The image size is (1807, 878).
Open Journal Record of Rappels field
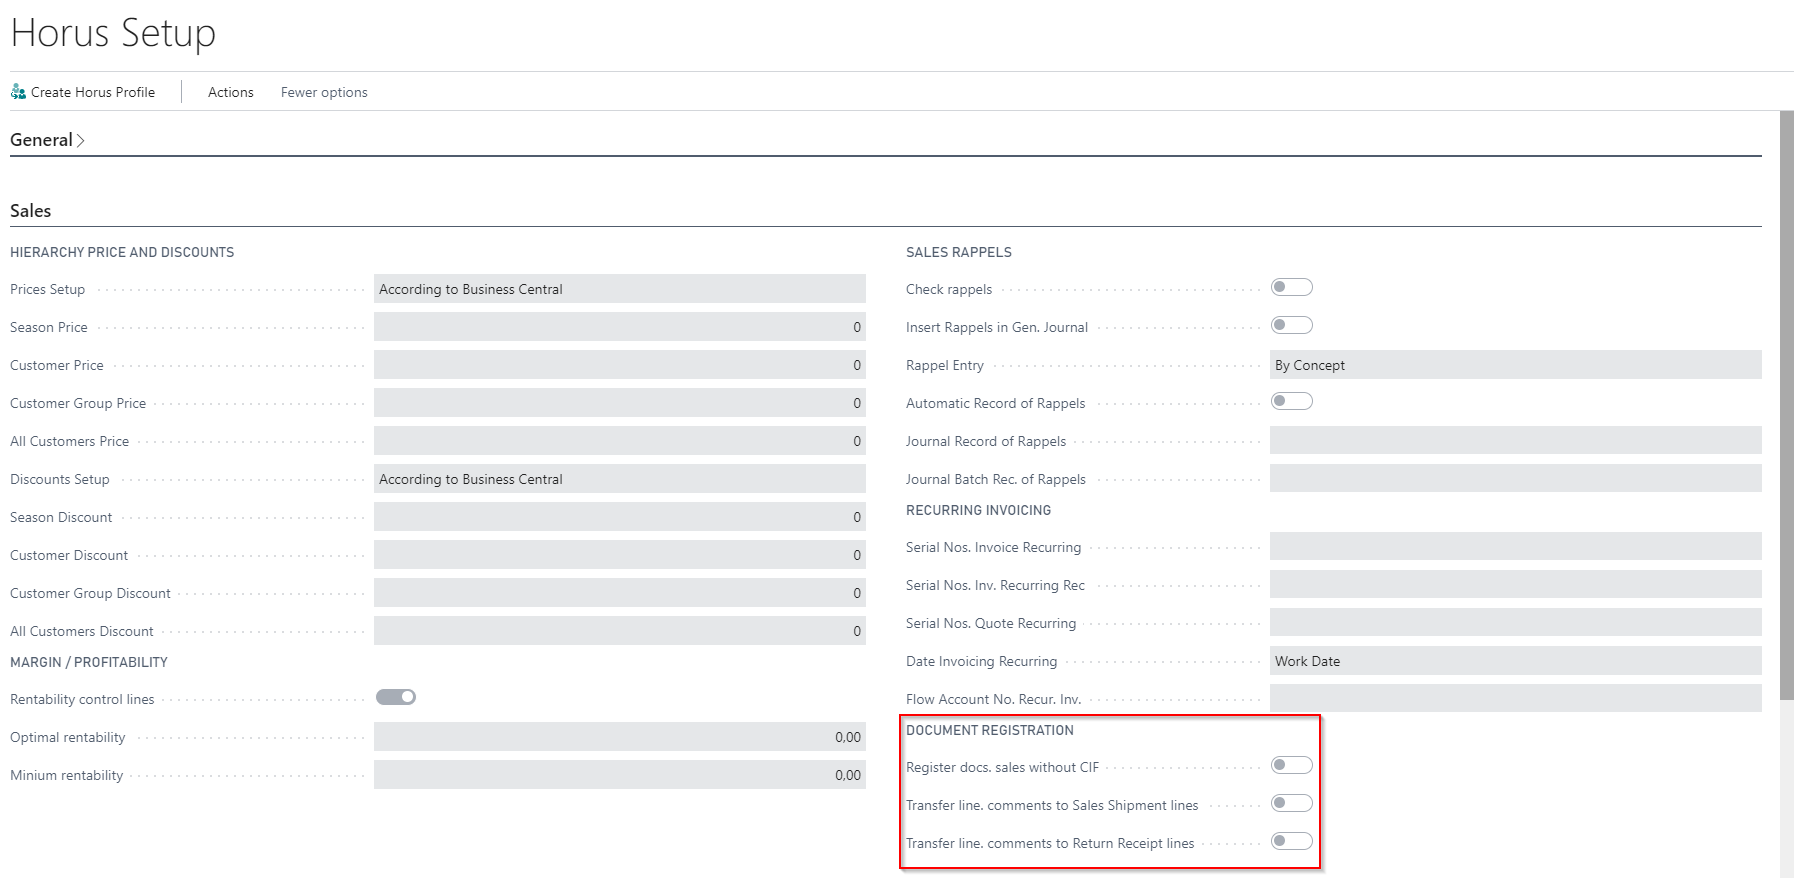(1516, 441)
